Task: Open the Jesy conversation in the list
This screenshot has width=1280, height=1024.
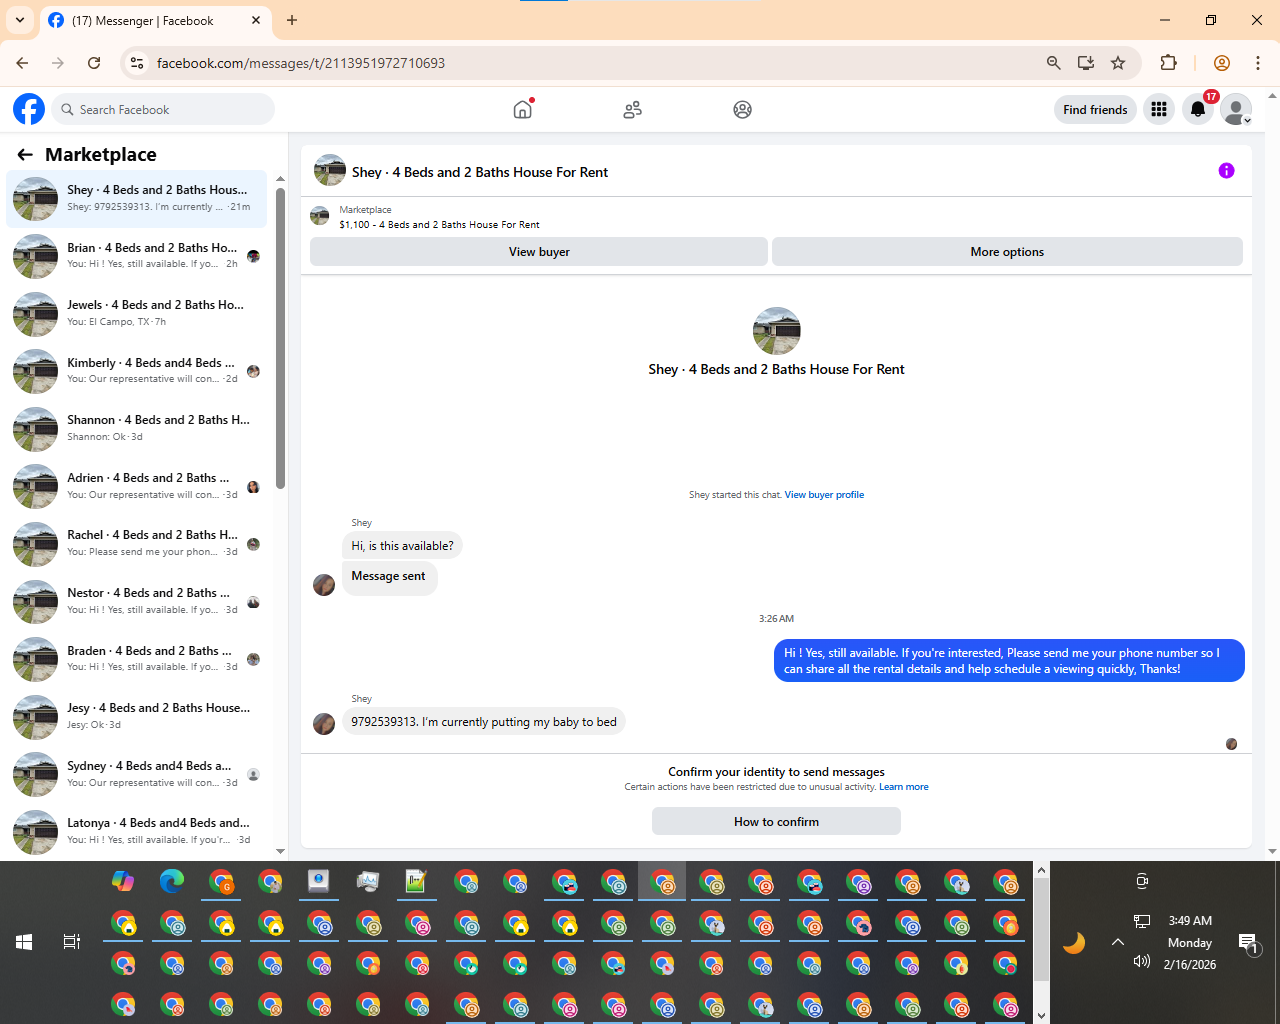Action: tap(137, 717)
